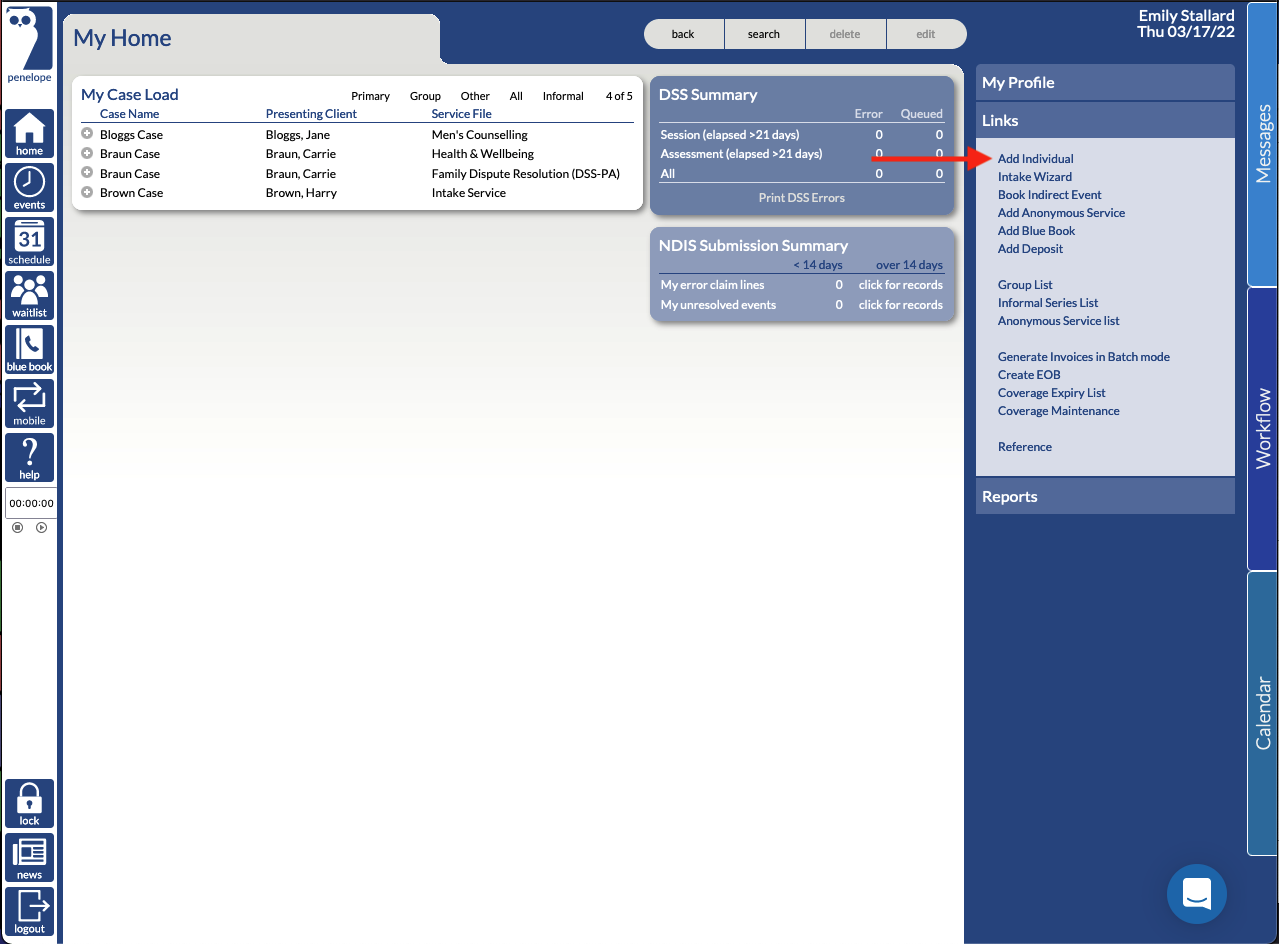Open the Group List link

1025,285
